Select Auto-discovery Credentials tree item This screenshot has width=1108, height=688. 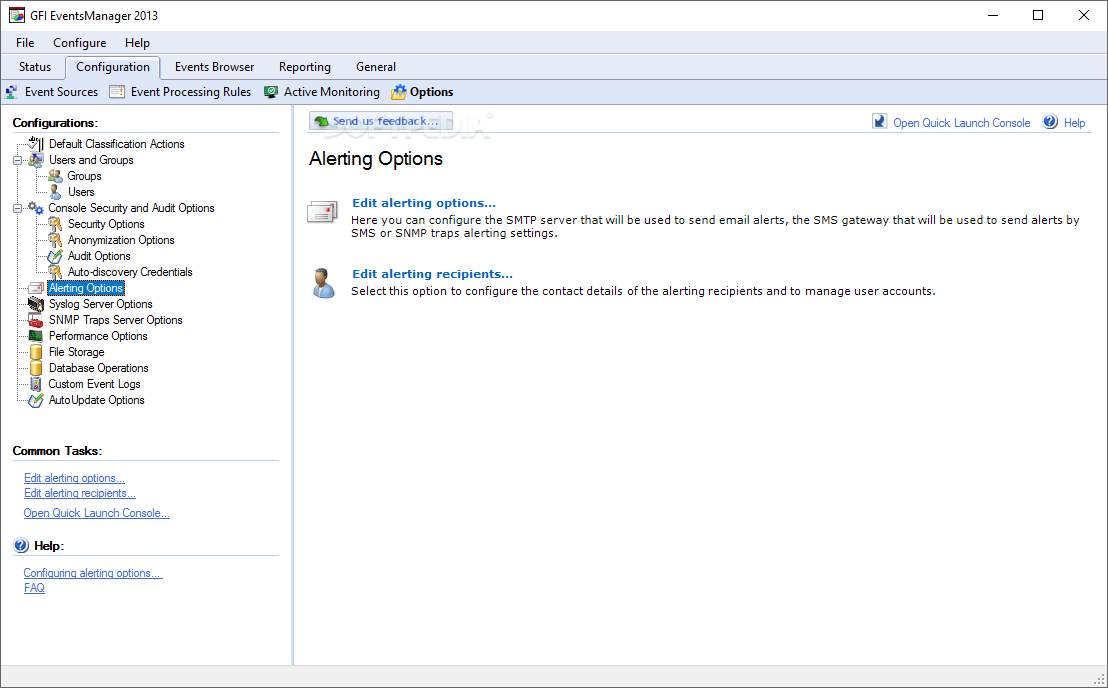130,272
